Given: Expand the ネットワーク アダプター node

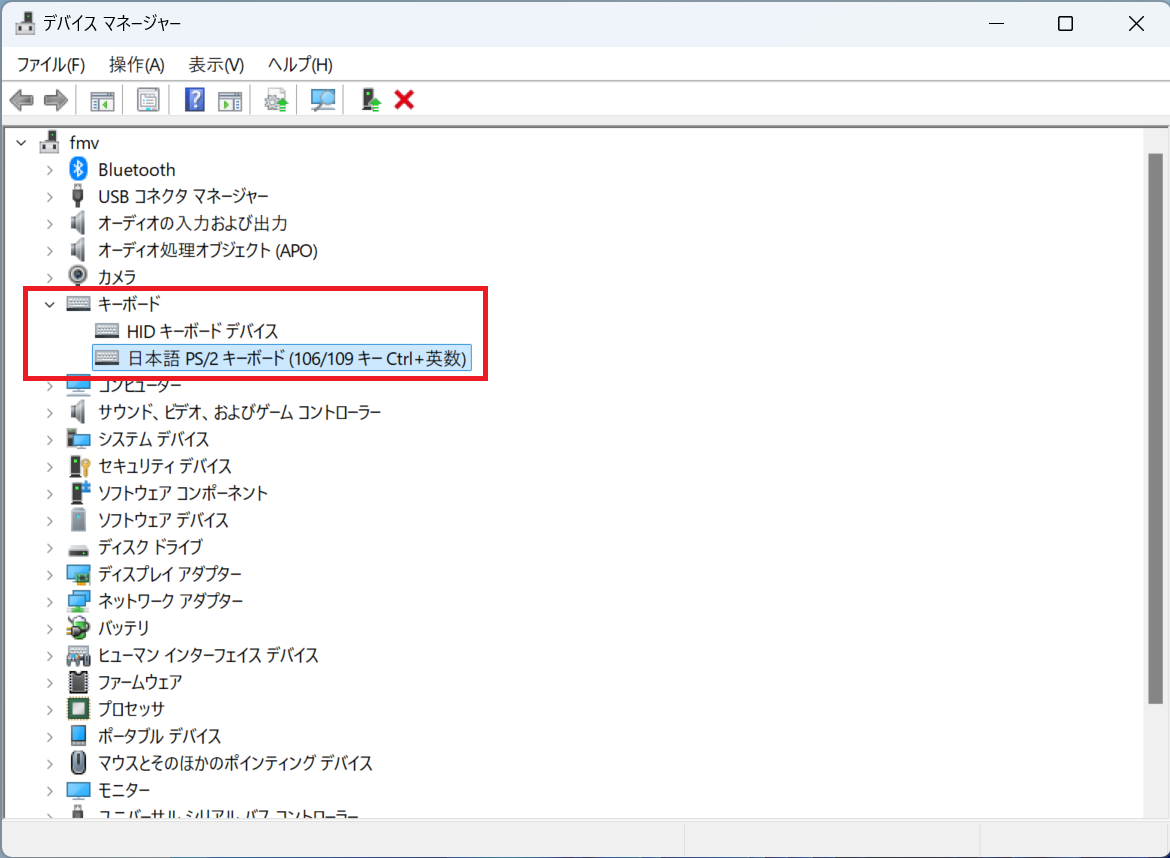Looking at the screenshot, I should coord(49,601).
